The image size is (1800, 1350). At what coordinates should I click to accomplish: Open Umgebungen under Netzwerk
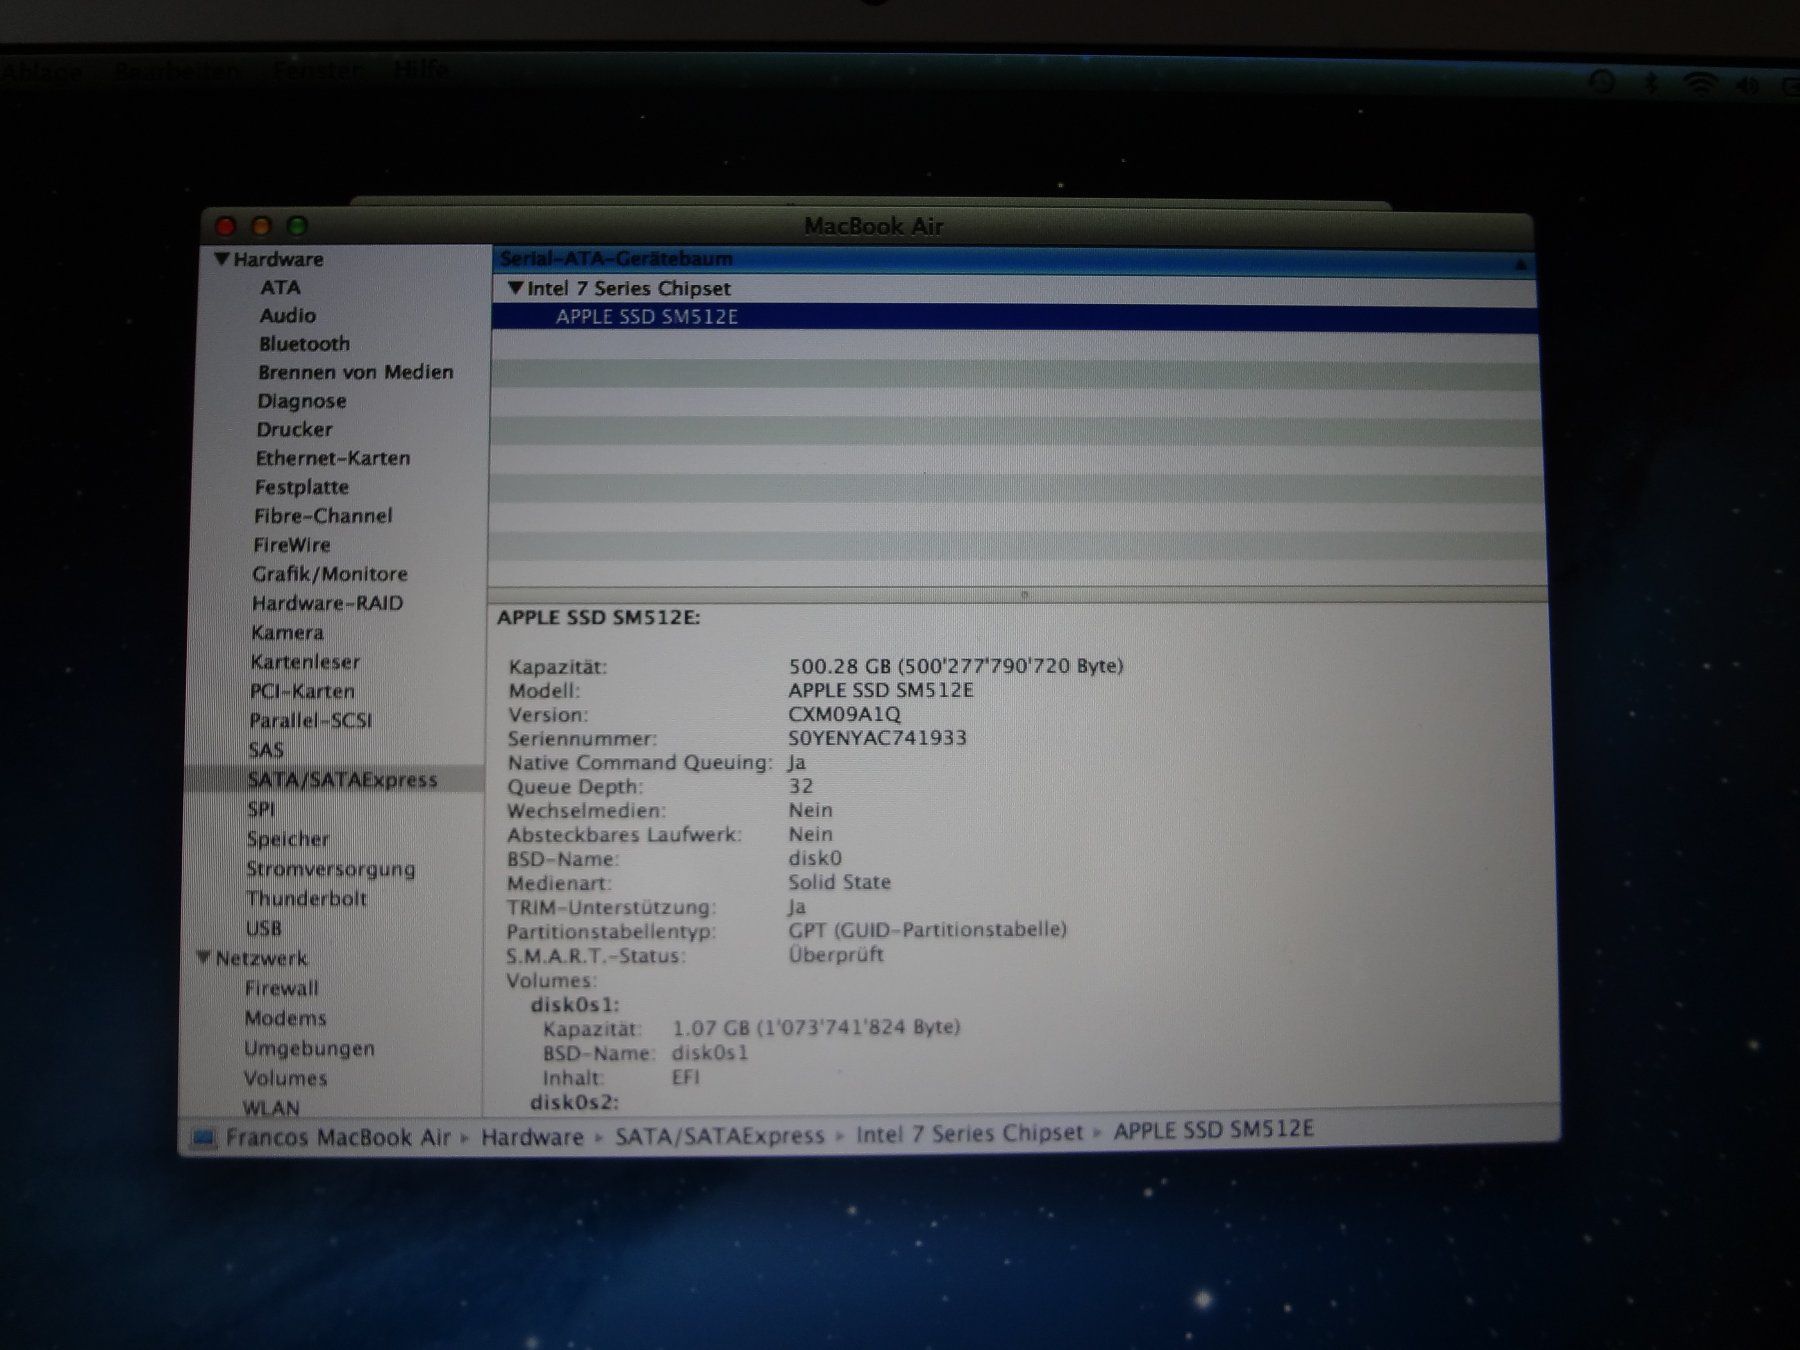(x=309, y=1048)
